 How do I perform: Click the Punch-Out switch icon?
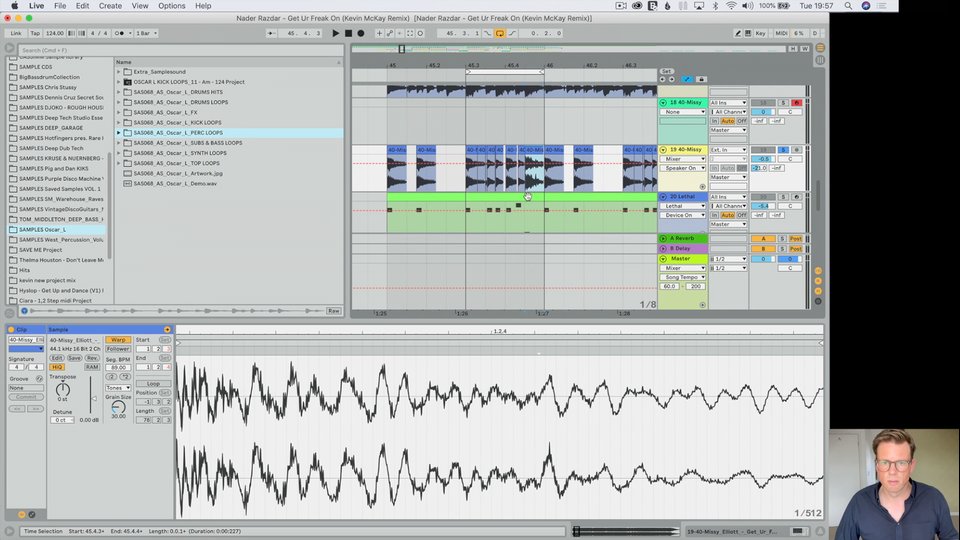[512, 33]
